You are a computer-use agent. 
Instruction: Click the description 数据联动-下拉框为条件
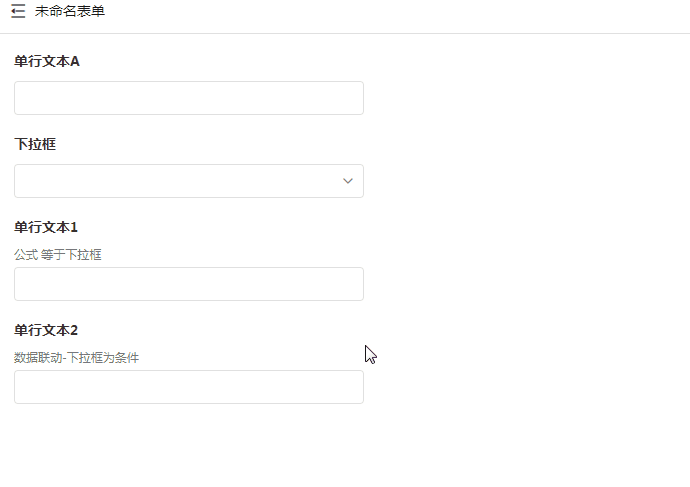pyautogui.click(x=76, y=357)
